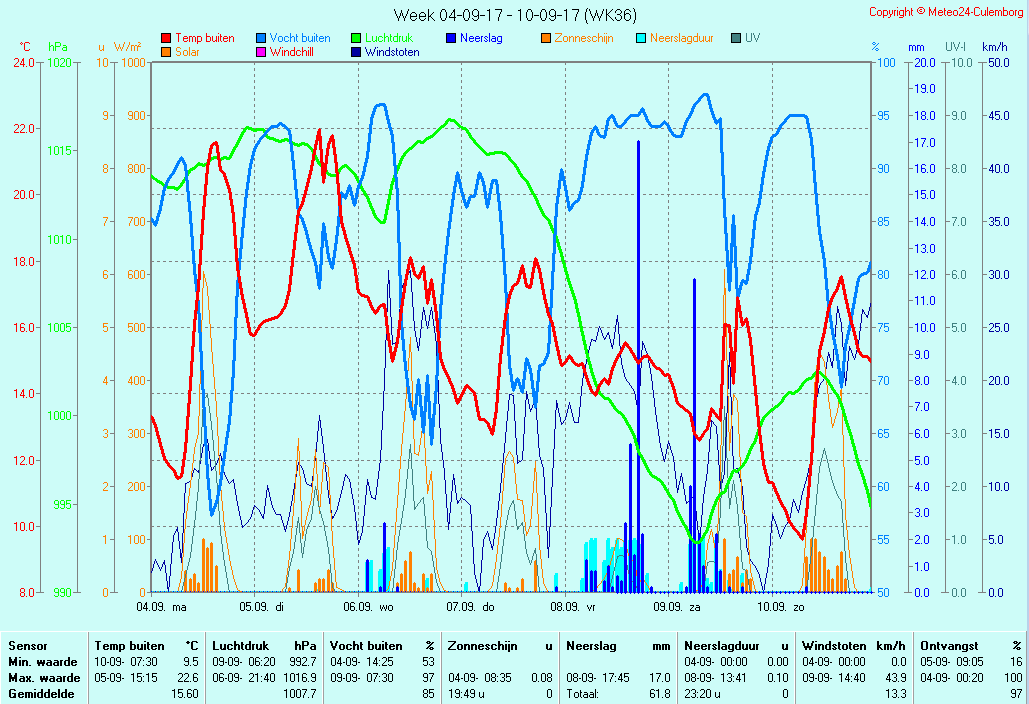Click the Sensor column header in table
The image size is (1029, 704).
pos(27,646)
